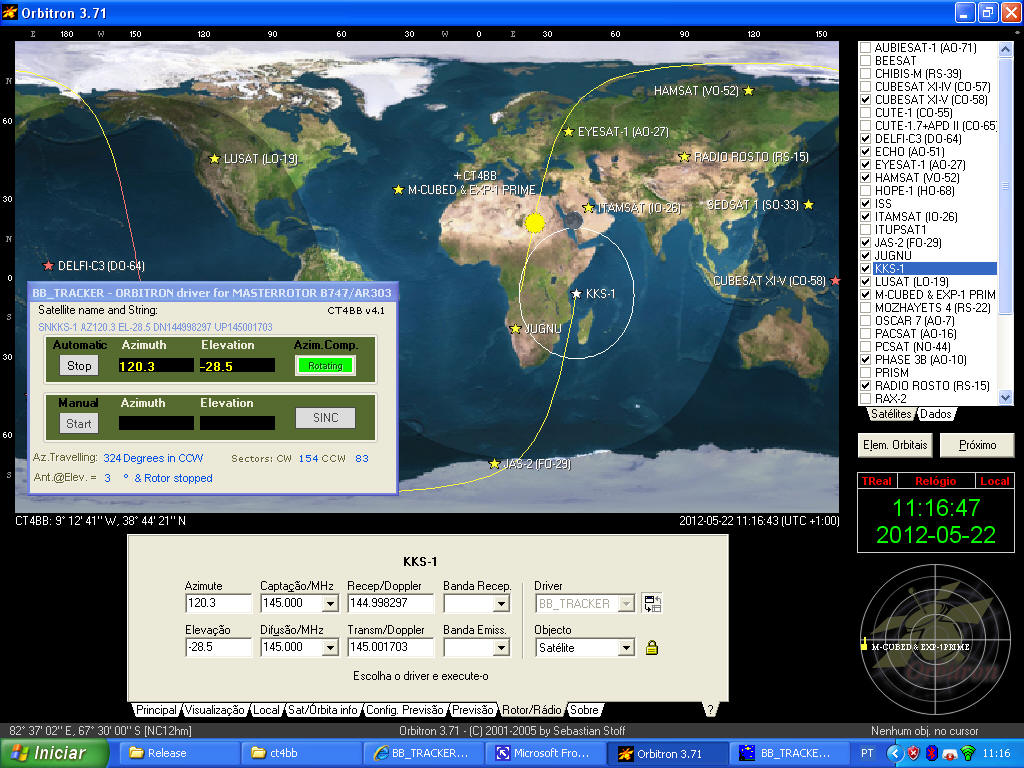Uncheck the ISS satellite checkbox
This screenshot has height=768, width=1024.
[865, 204]
